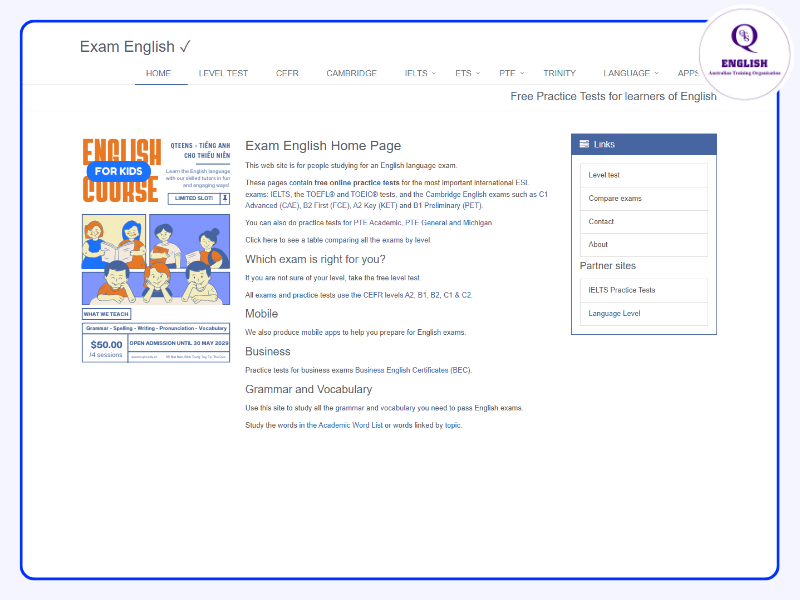Open the A2 Key (KET) link
800x600 pixels.
tap(375, 206)
